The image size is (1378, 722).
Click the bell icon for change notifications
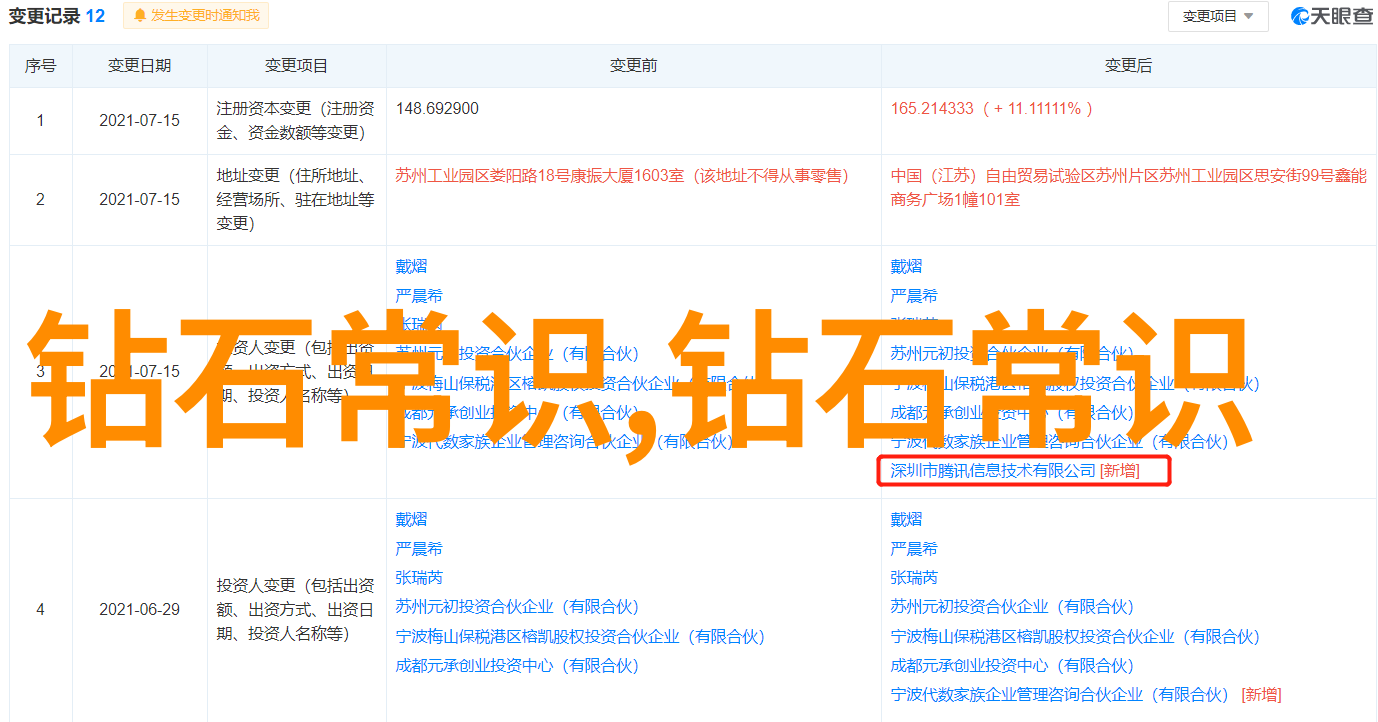[139, 16]
